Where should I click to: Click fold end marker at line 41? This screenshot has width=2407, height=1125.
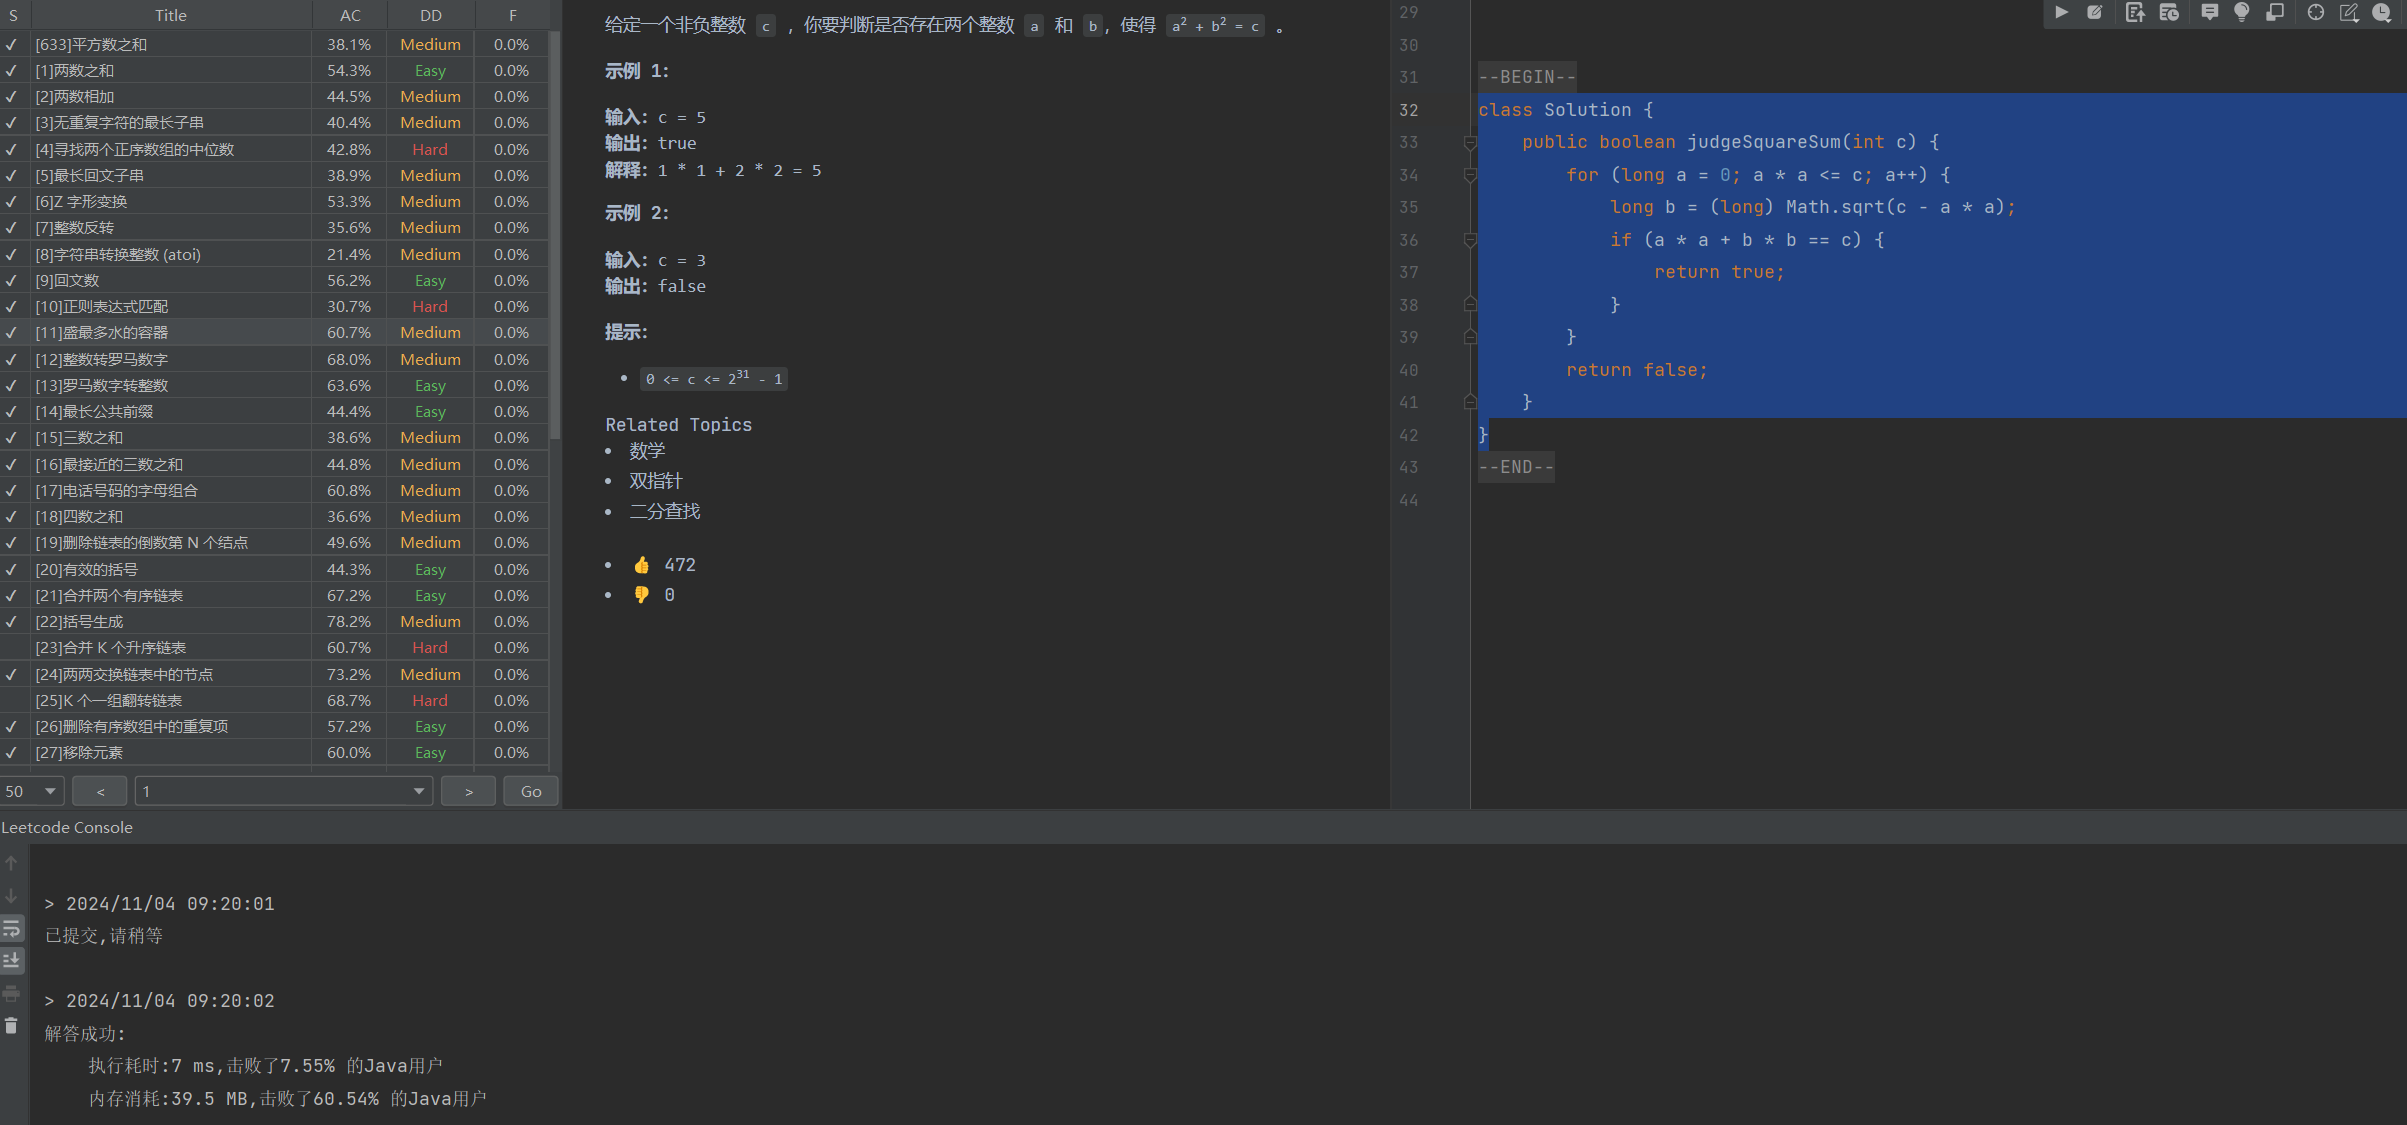[1470, 402]
